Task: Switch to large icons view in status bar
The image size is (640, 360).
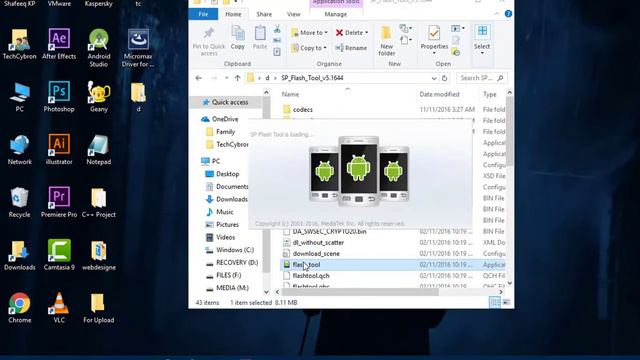Action: click(506, 302)
